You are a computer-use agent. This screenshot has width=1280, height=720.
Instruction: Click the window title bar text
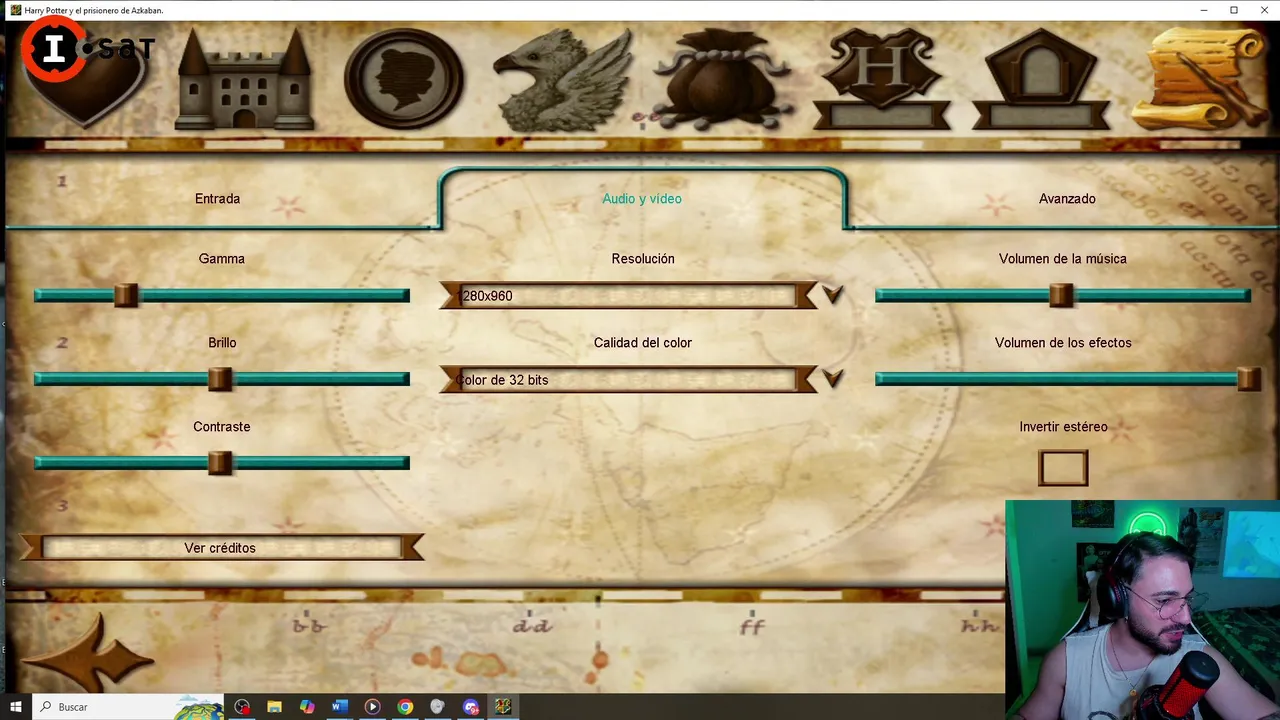94,10
